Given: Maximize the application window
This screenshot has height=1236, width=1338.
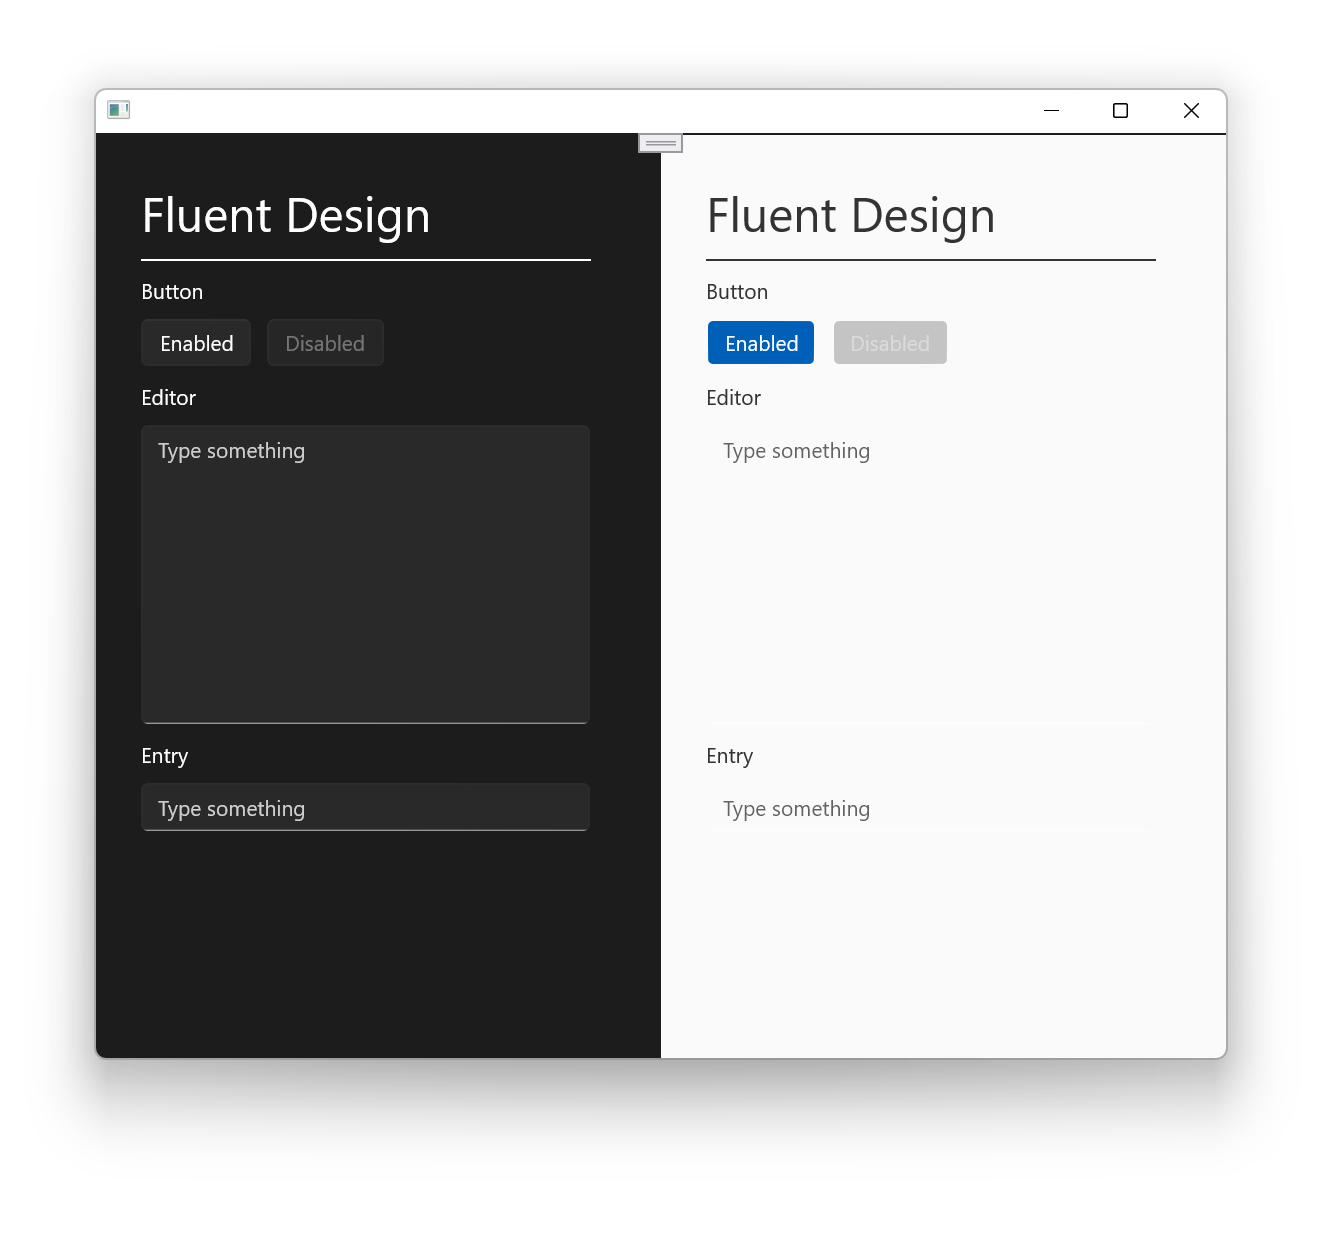Looking at the screenshot, I should [x=1120, y=110].
